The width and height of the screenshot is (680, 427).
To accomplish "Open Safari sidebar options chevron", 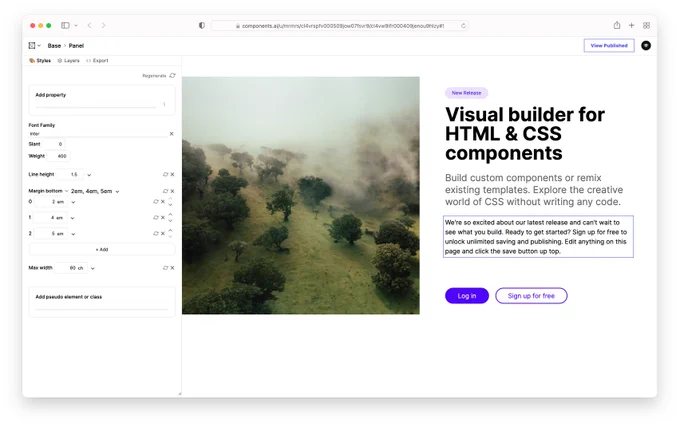I will pos(76,26).
